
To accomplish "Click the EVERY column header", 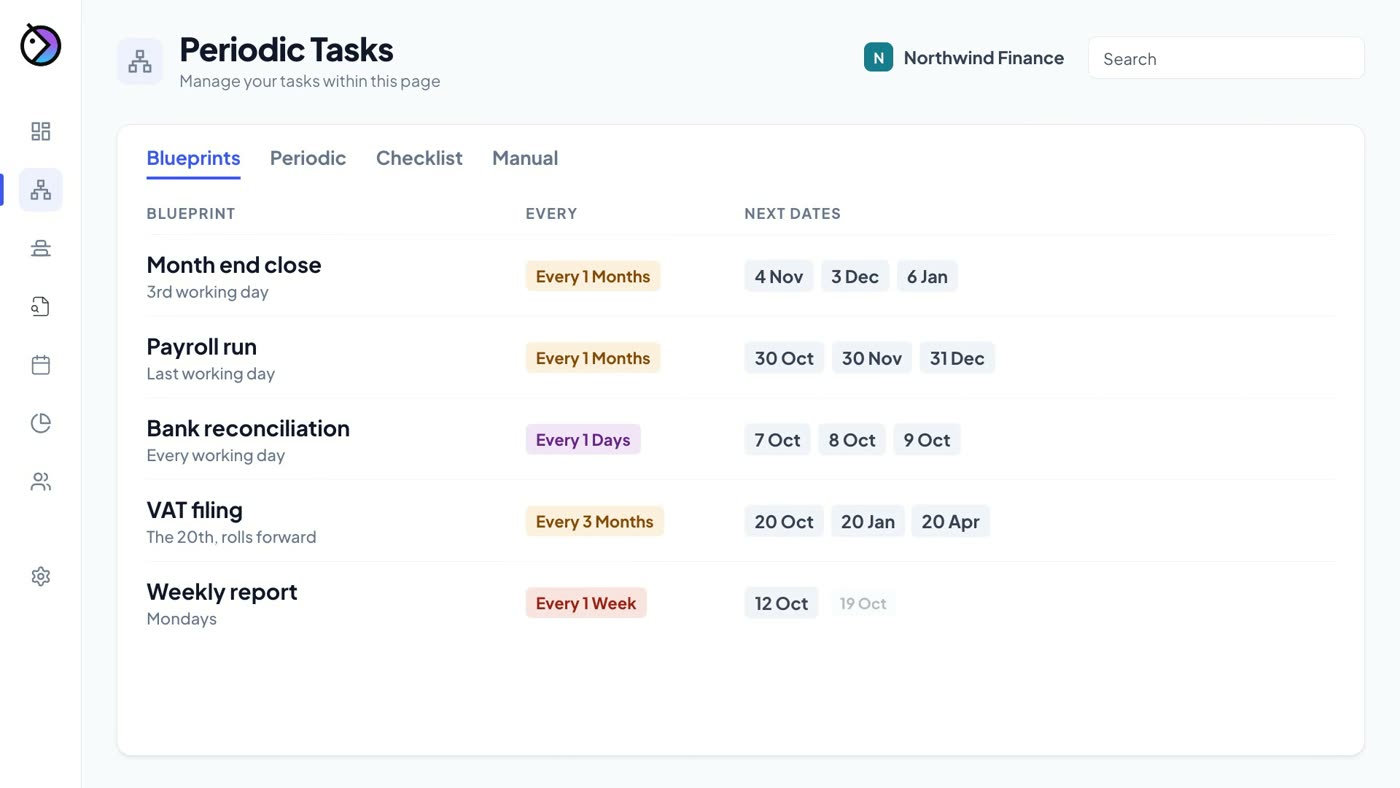I will (552, 213).
